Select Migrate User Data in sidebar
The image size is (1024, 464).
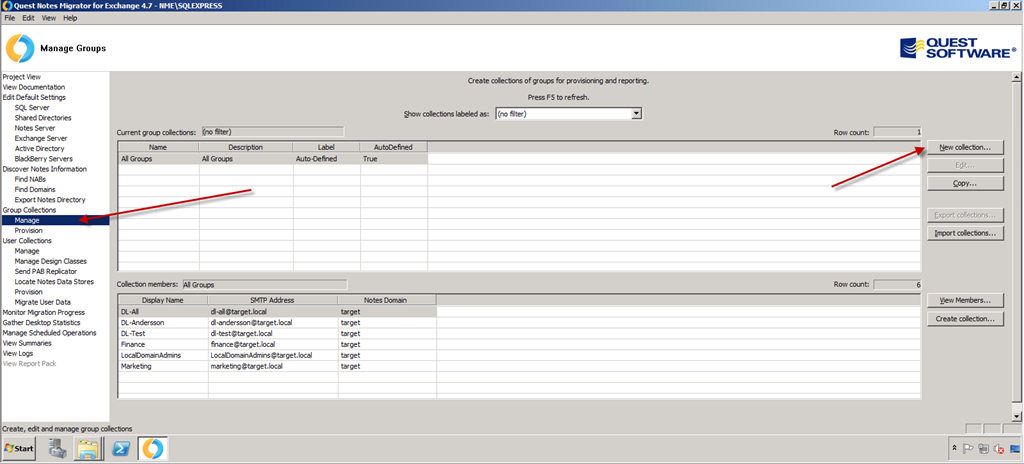[x=42, y=302]
